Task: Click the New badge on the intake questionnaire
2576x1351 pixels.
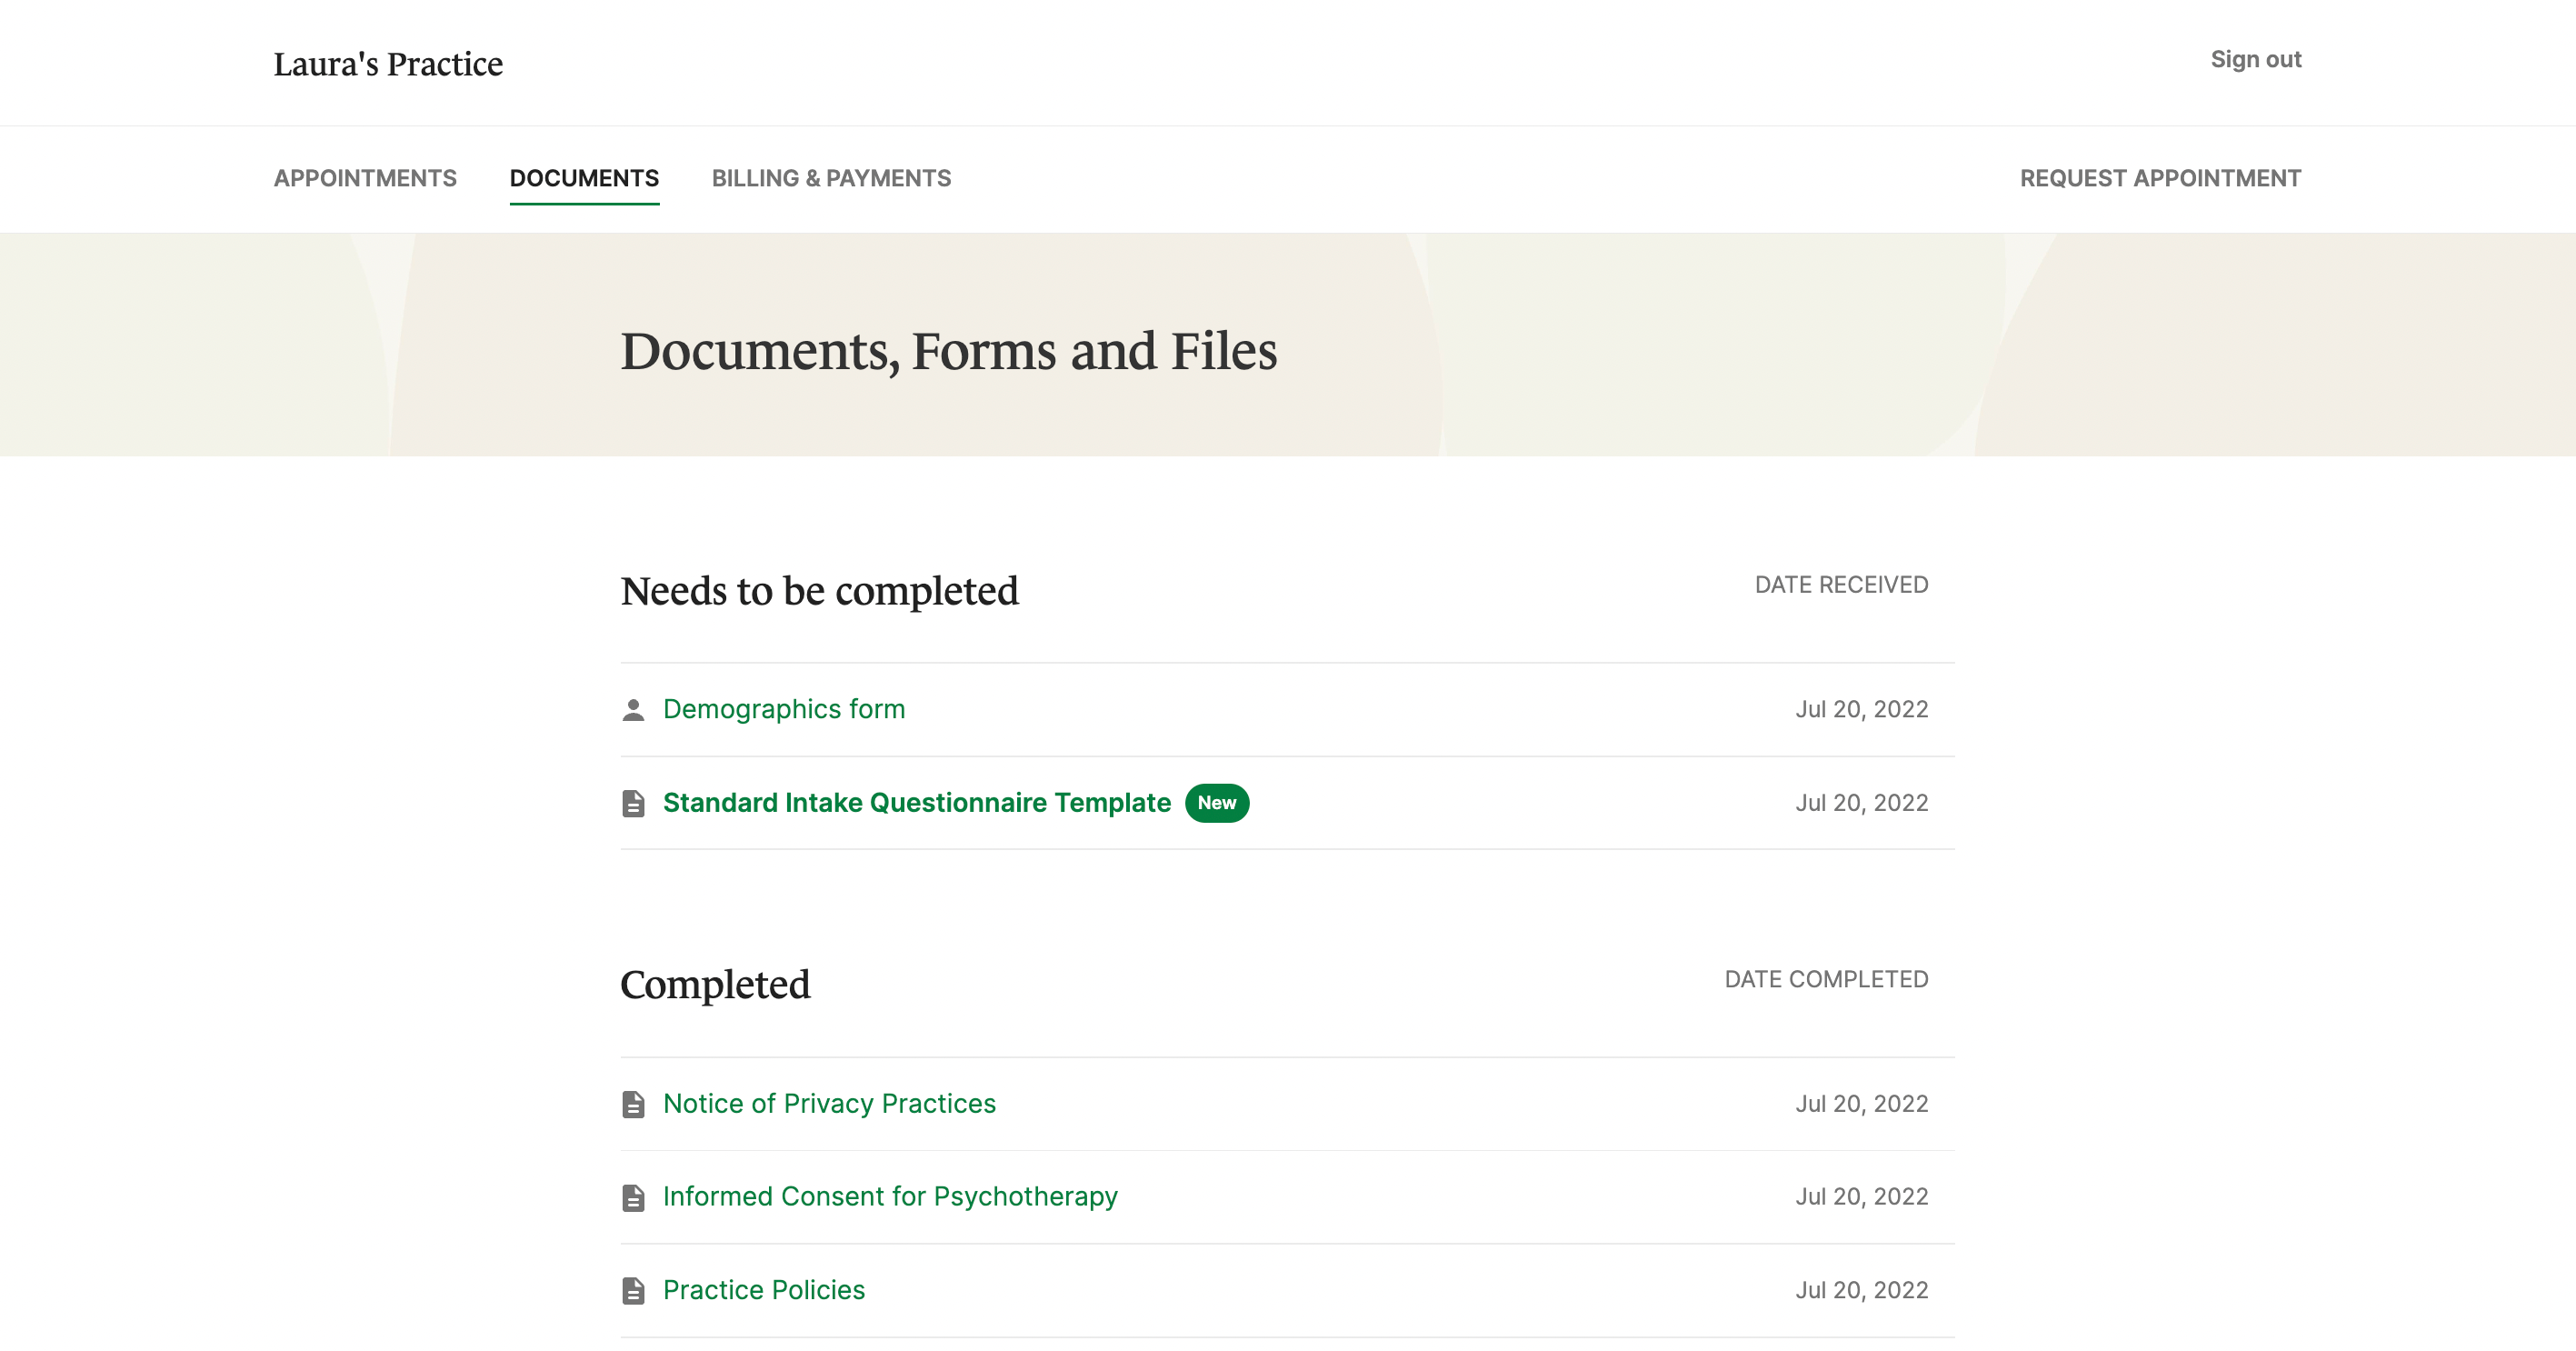Action: [x=1217, y=802]
